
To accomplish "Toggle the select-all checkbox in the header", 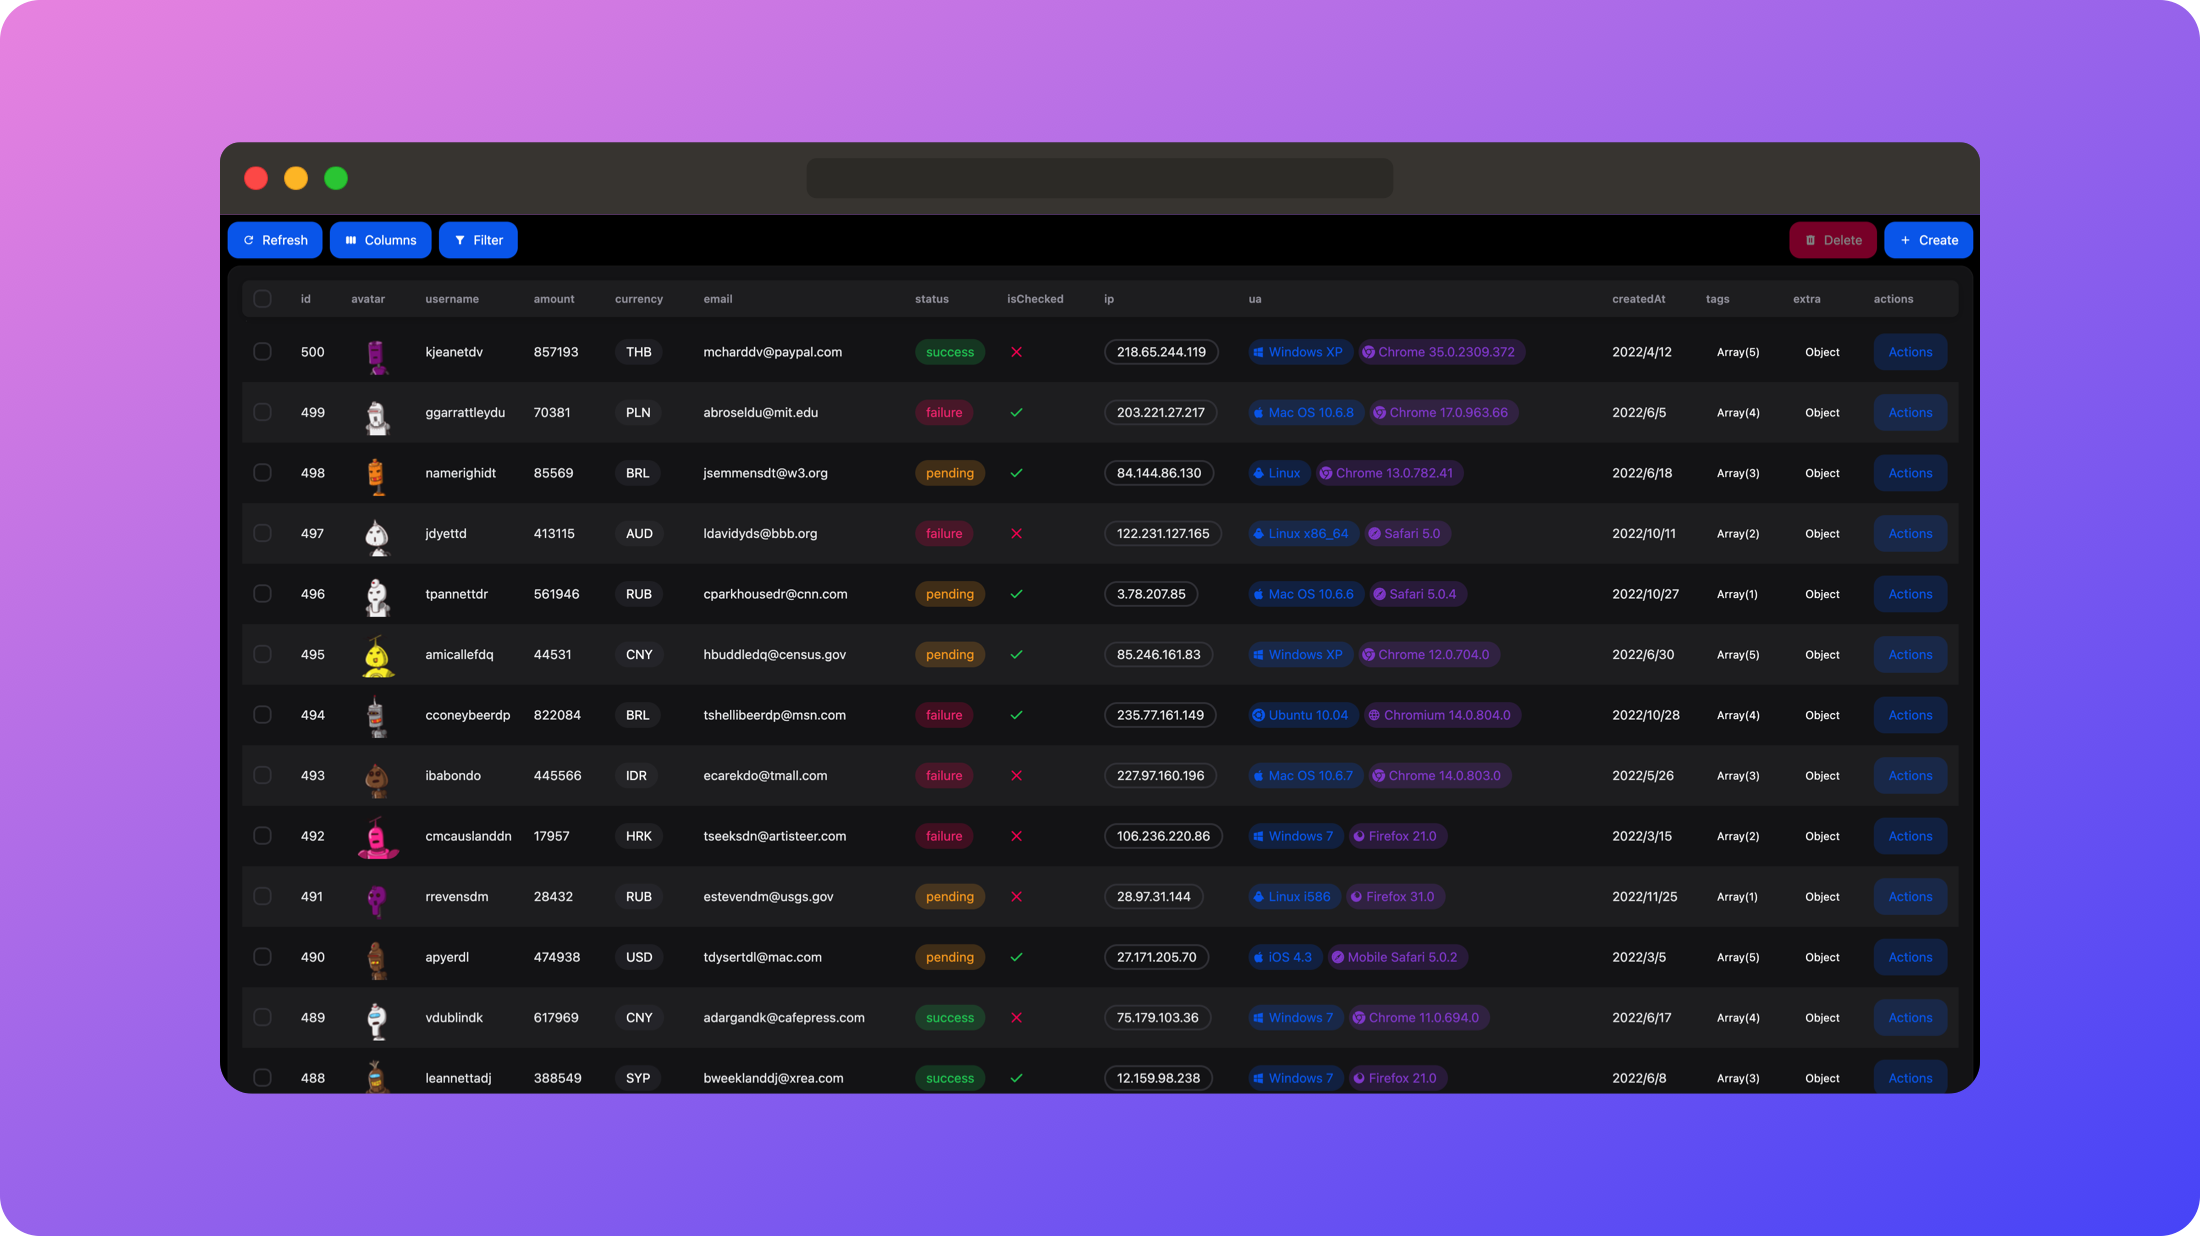I will point(262,299).
